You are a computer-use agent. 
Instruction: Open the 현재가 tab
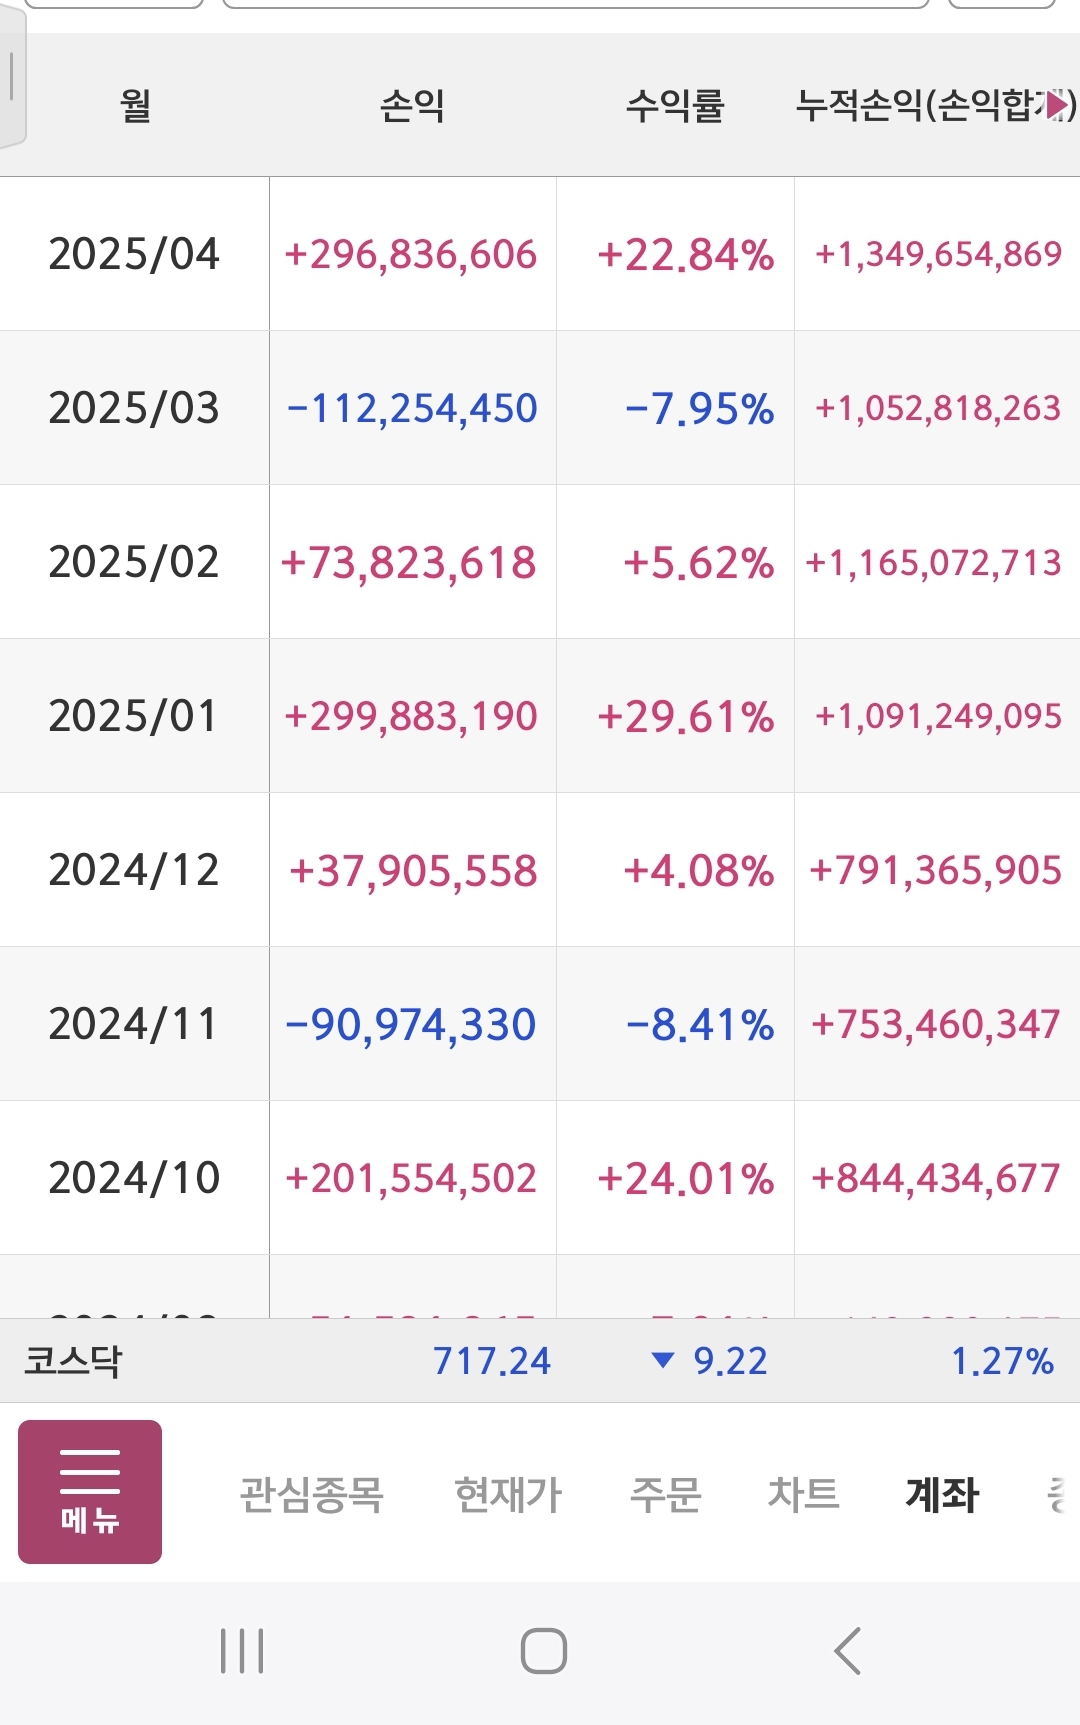(508, 1495)
